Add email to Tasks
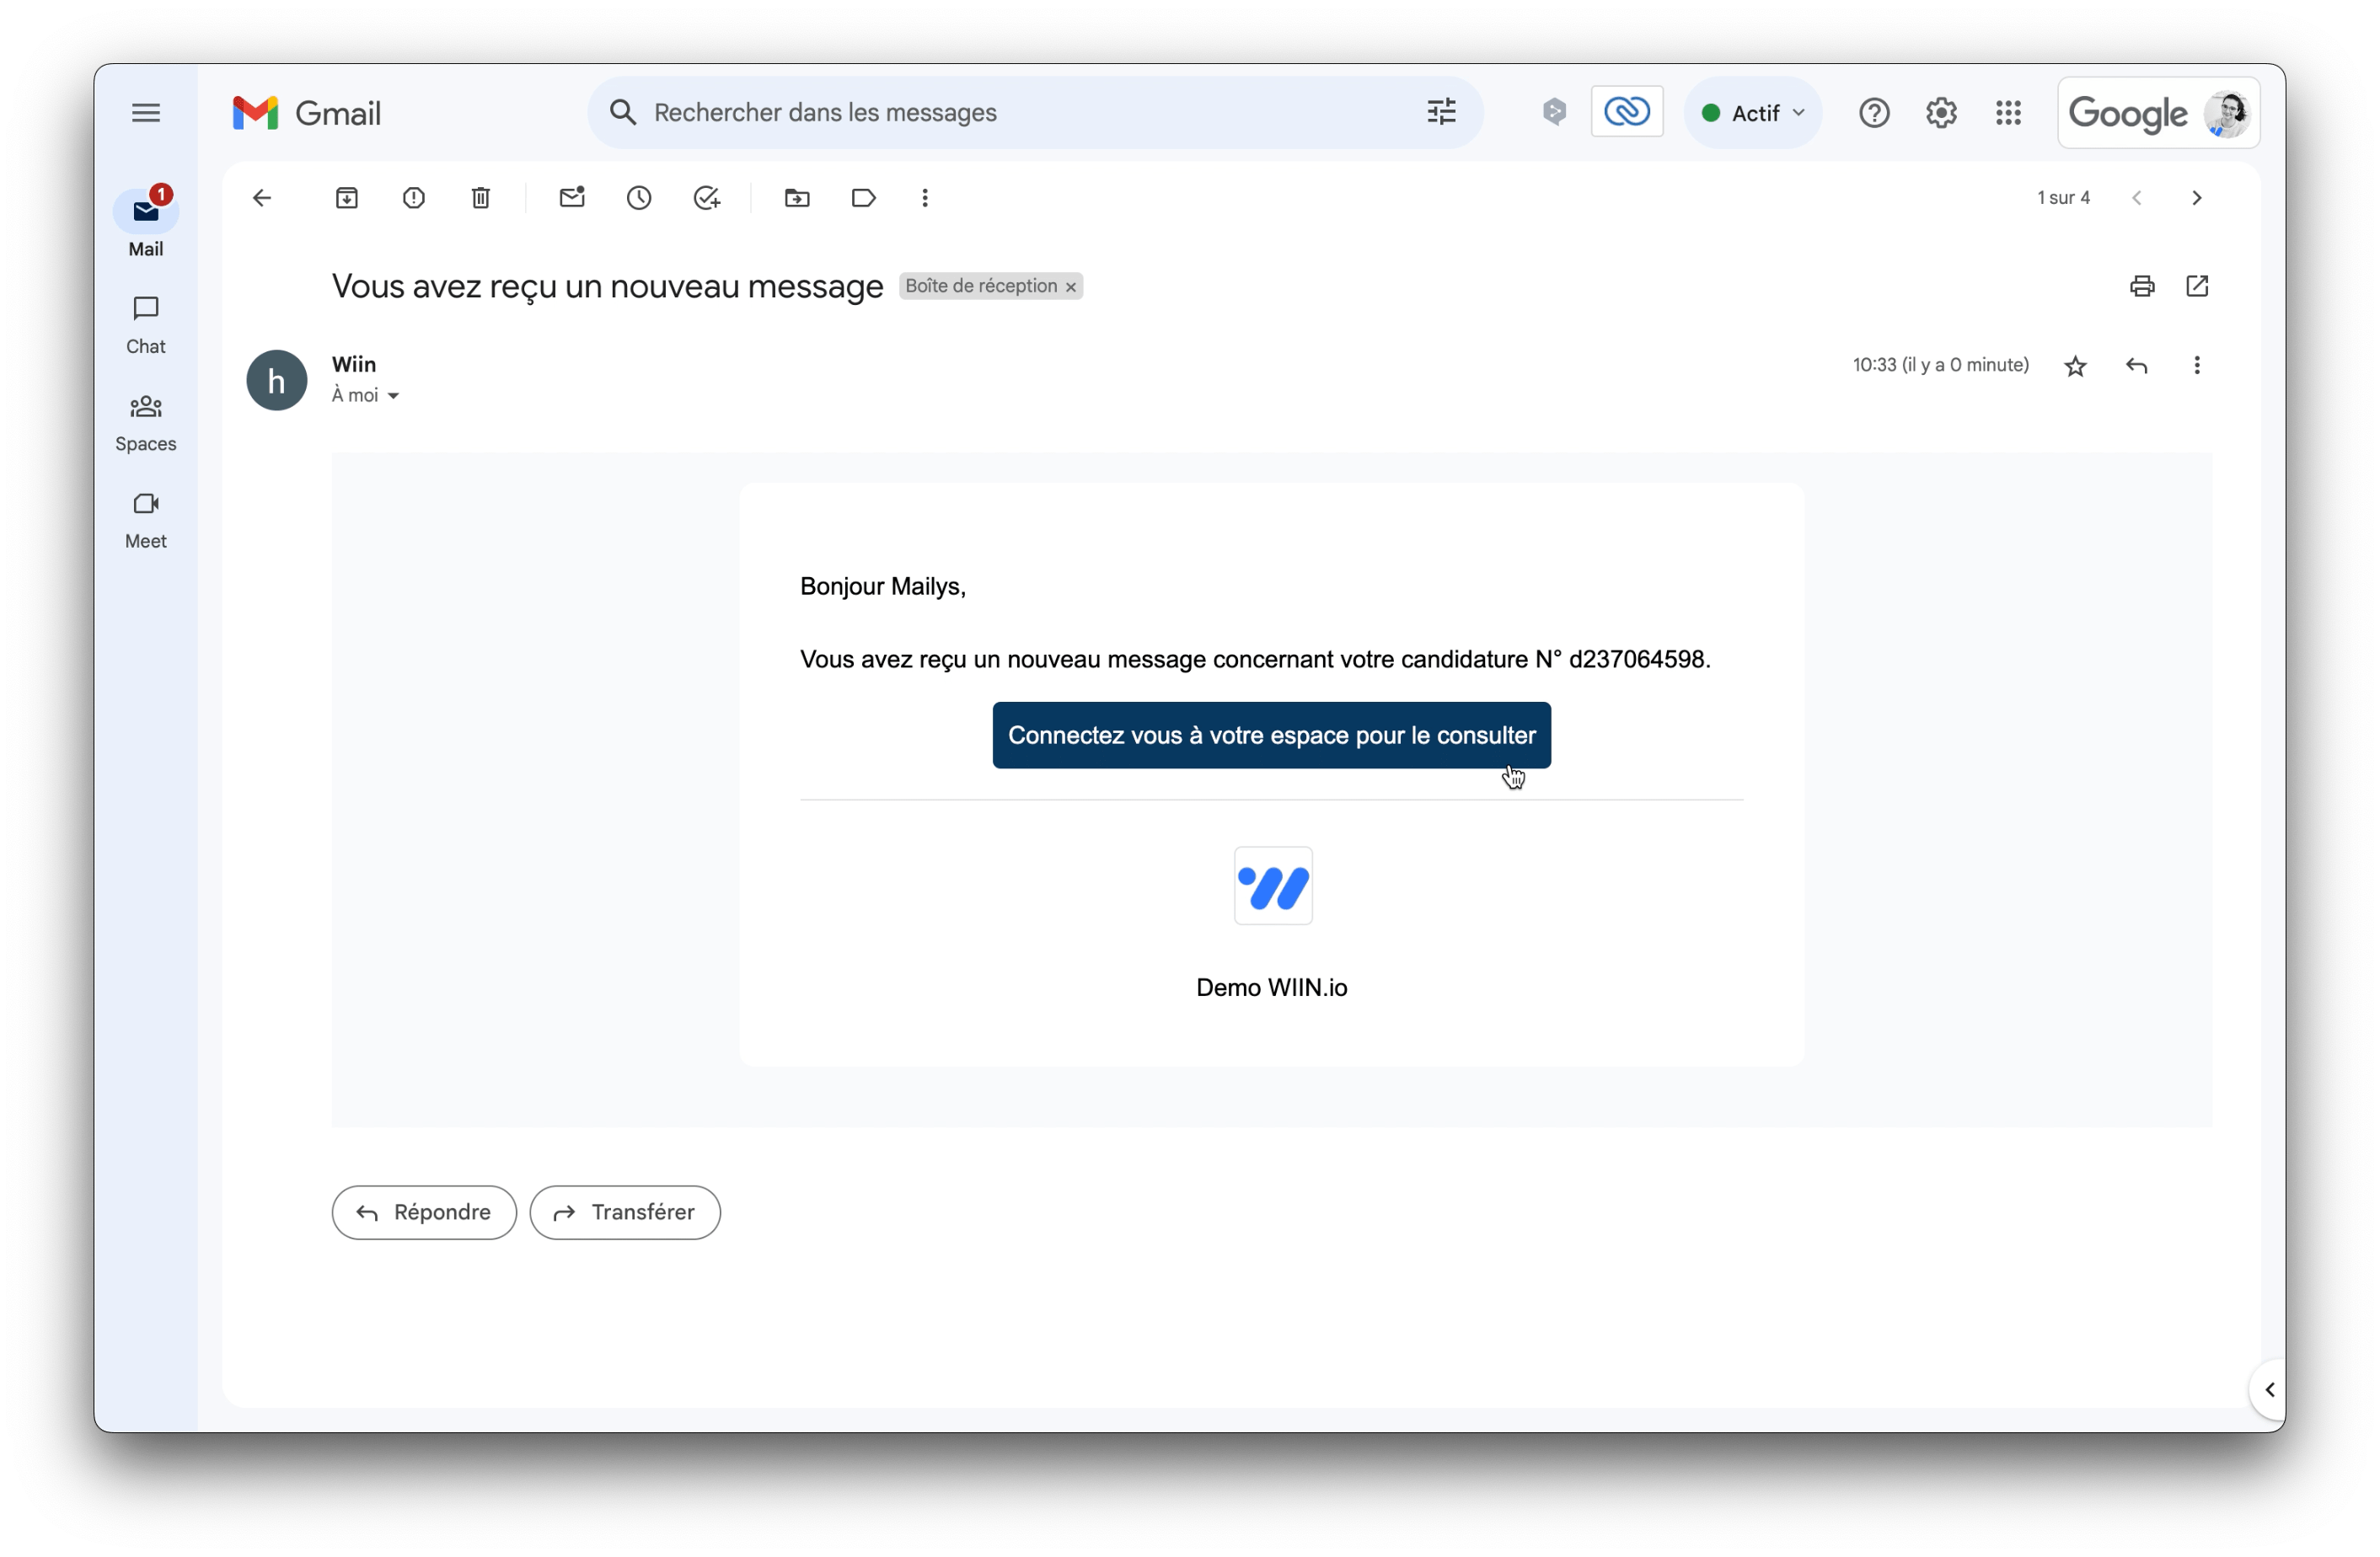 point(707,198)
